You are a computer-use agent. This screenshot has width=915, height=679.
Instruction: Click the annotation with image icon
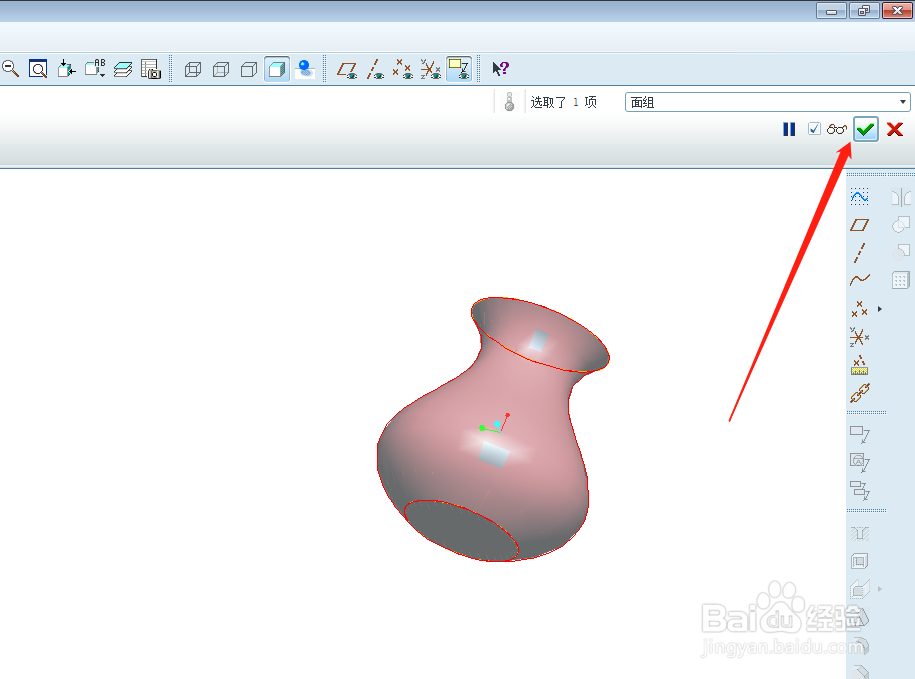tap(860, 462)
